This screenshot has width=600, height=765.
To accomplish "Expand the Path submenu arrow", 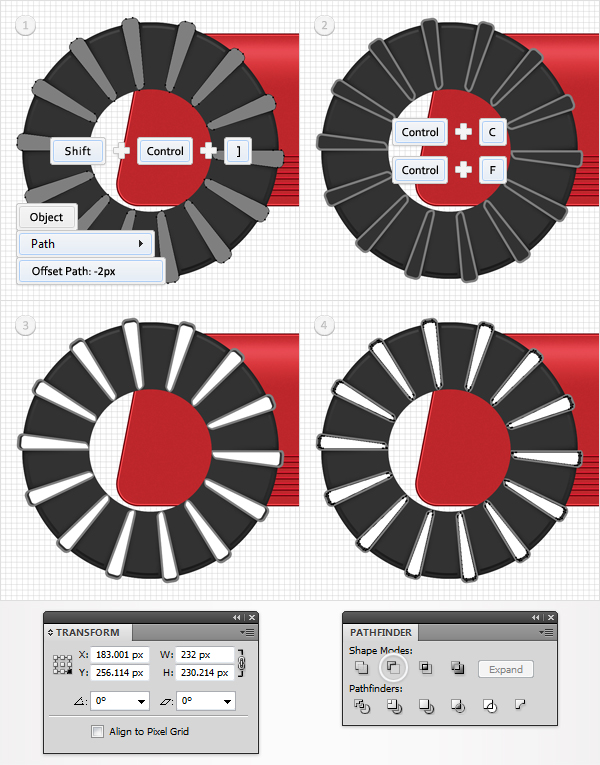I will [x=140, y=243].
